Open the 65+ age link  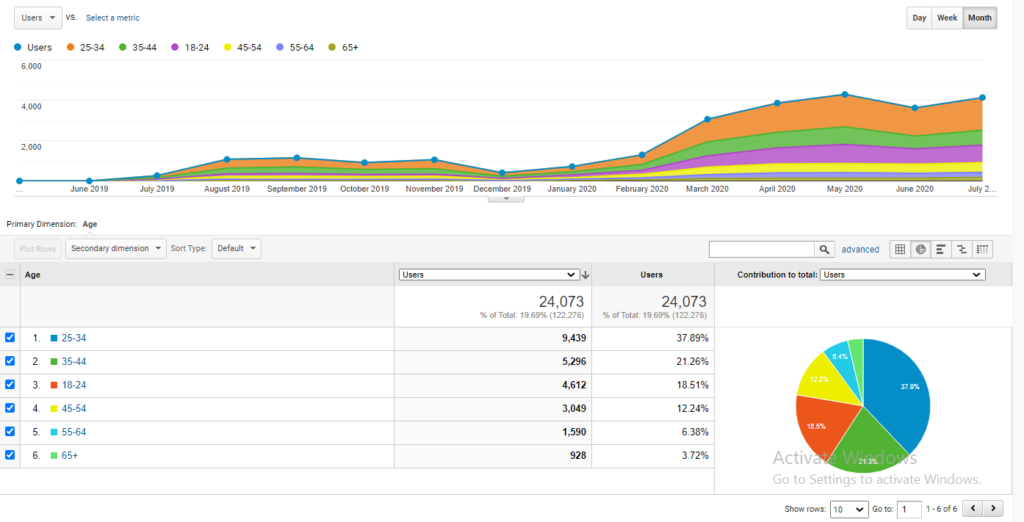(70, 456)
